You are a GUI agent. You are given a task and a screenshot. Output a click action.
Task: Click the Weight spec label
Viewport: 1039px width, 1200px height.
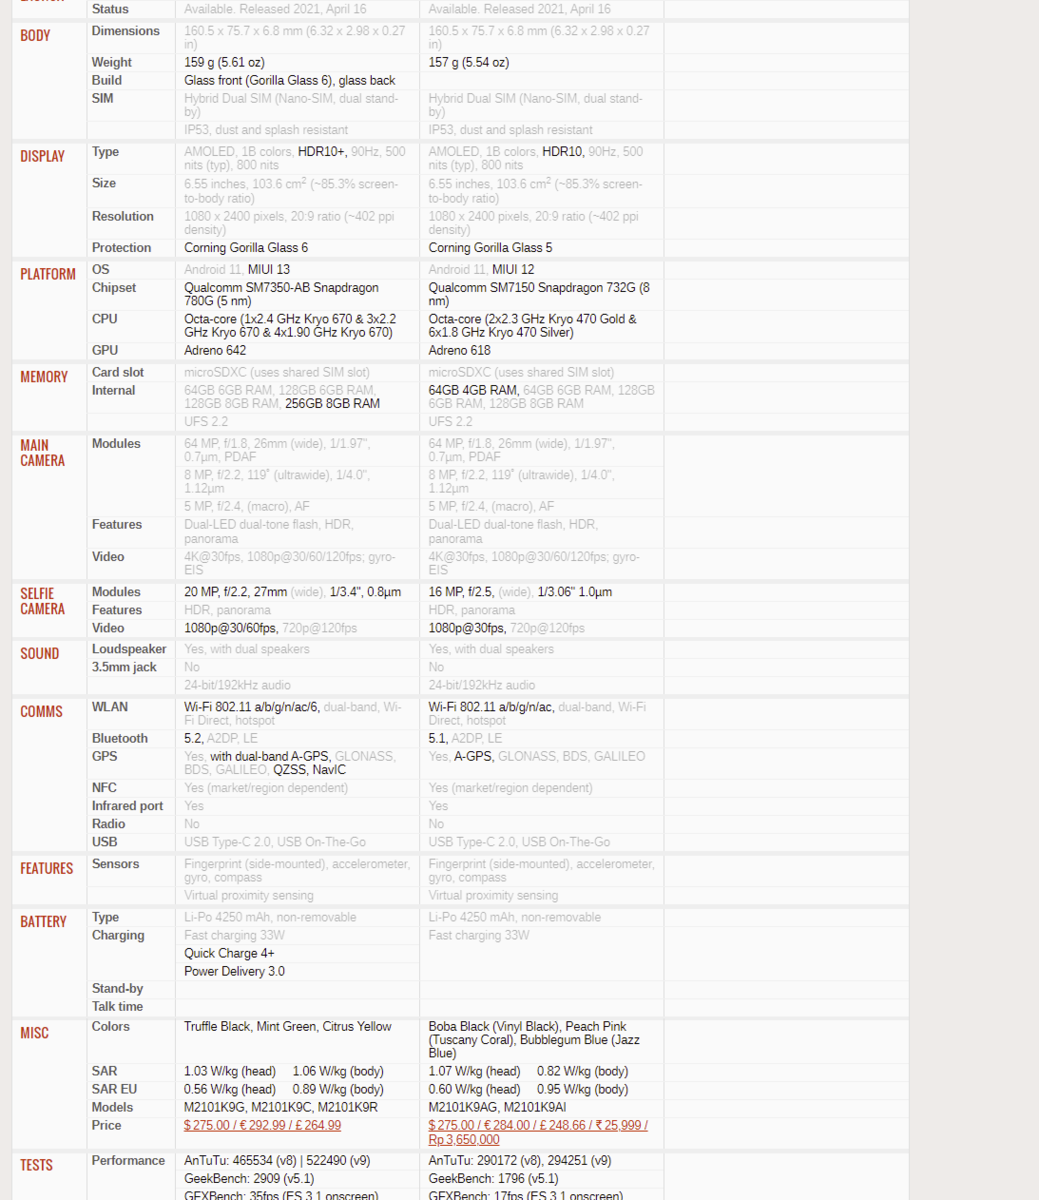(112, 62)
